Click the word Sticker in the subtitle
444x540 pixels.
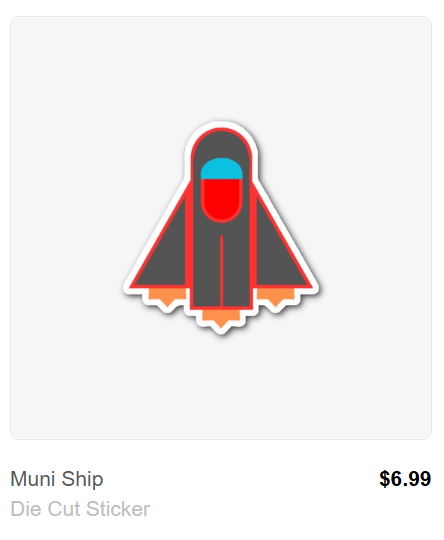118,509
